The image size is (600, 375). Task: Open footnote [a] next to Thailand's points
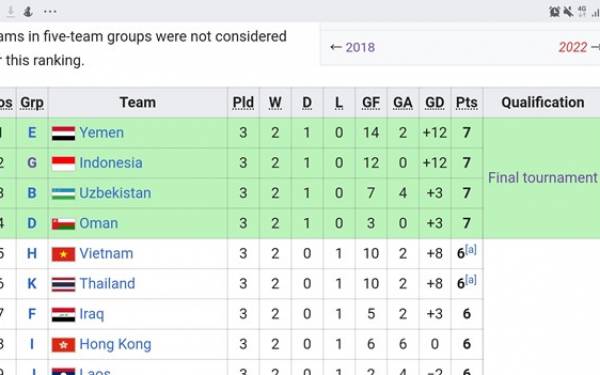[471, 280]
